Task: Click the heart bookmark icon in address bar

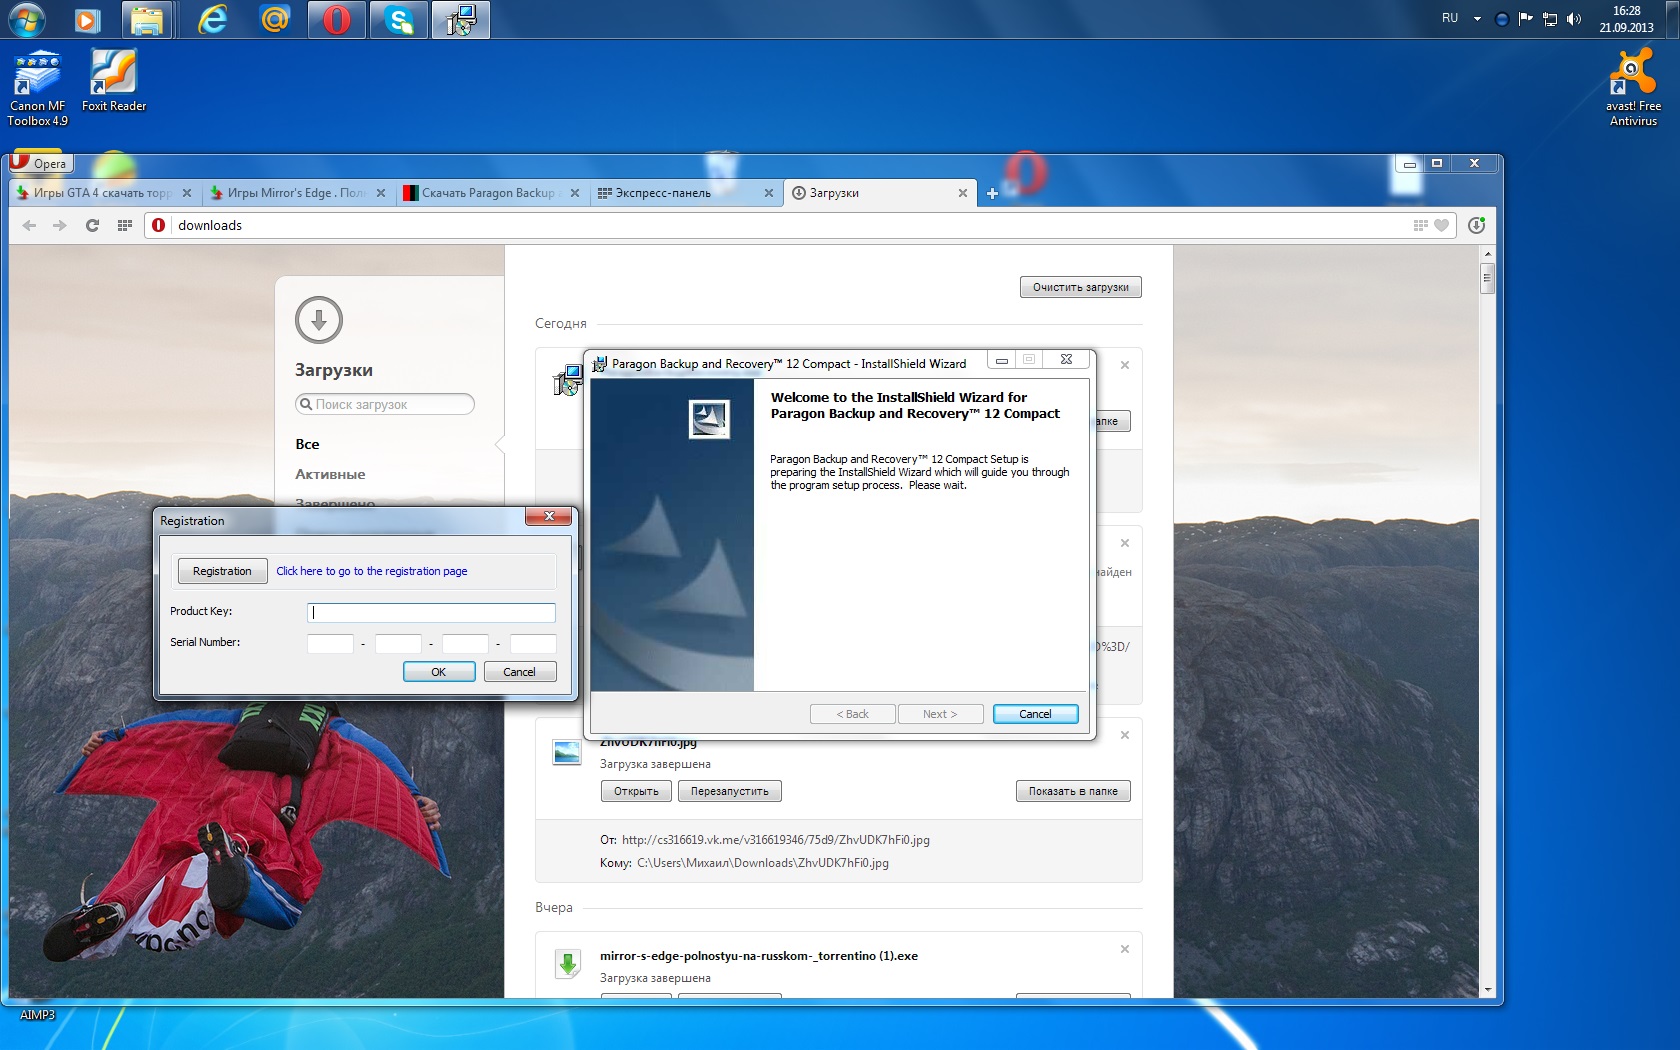Action: (x=1441, y=225)
